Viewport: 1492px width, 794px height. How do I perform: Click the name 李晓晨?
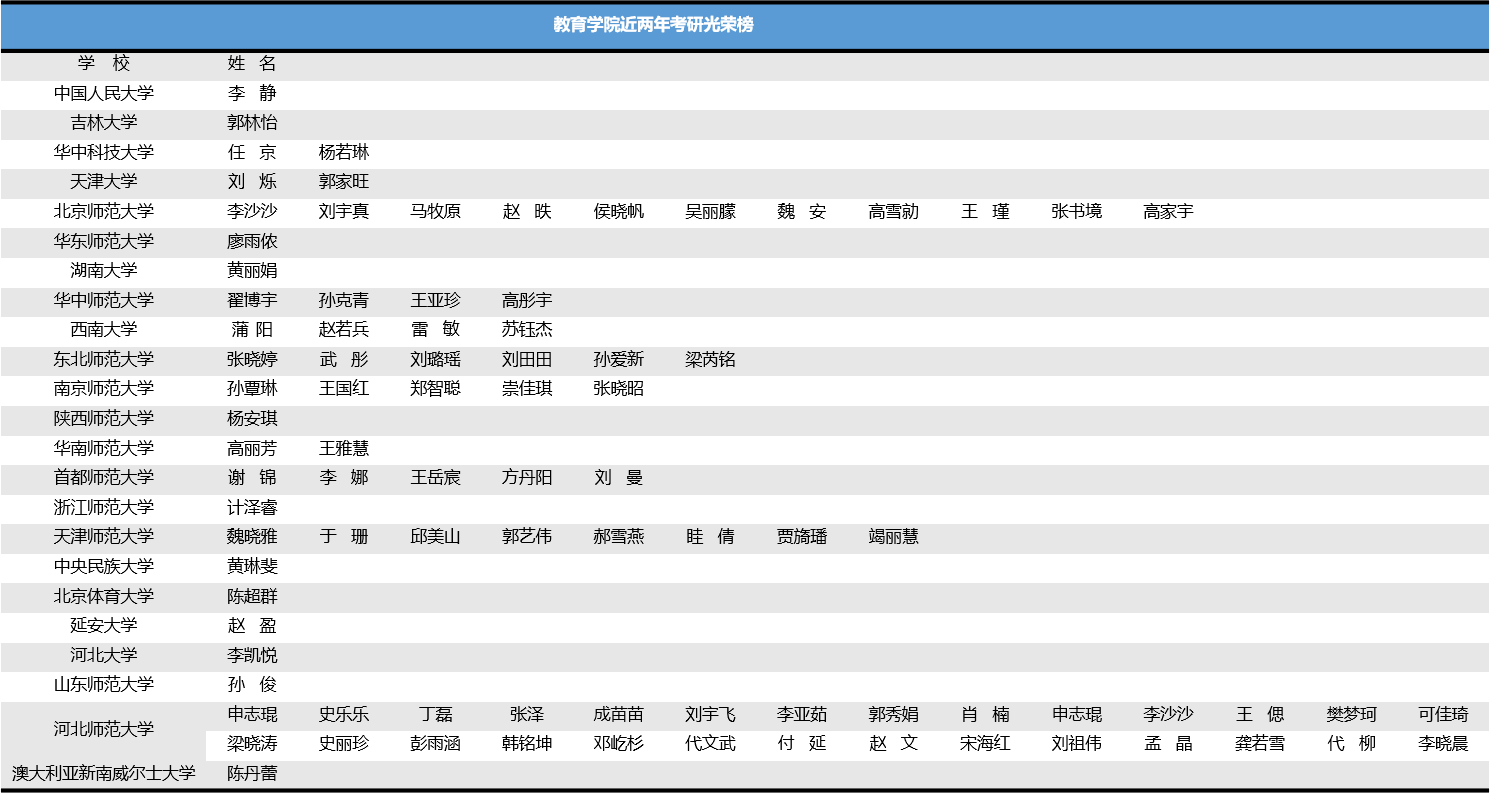pos(1443,745)
